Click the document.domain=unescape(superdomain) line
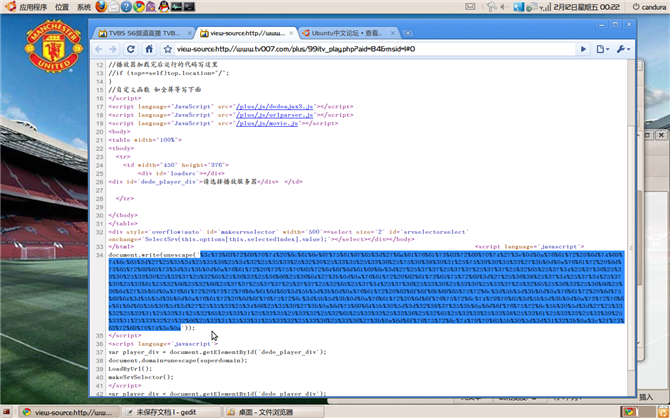 coord(178,360)
